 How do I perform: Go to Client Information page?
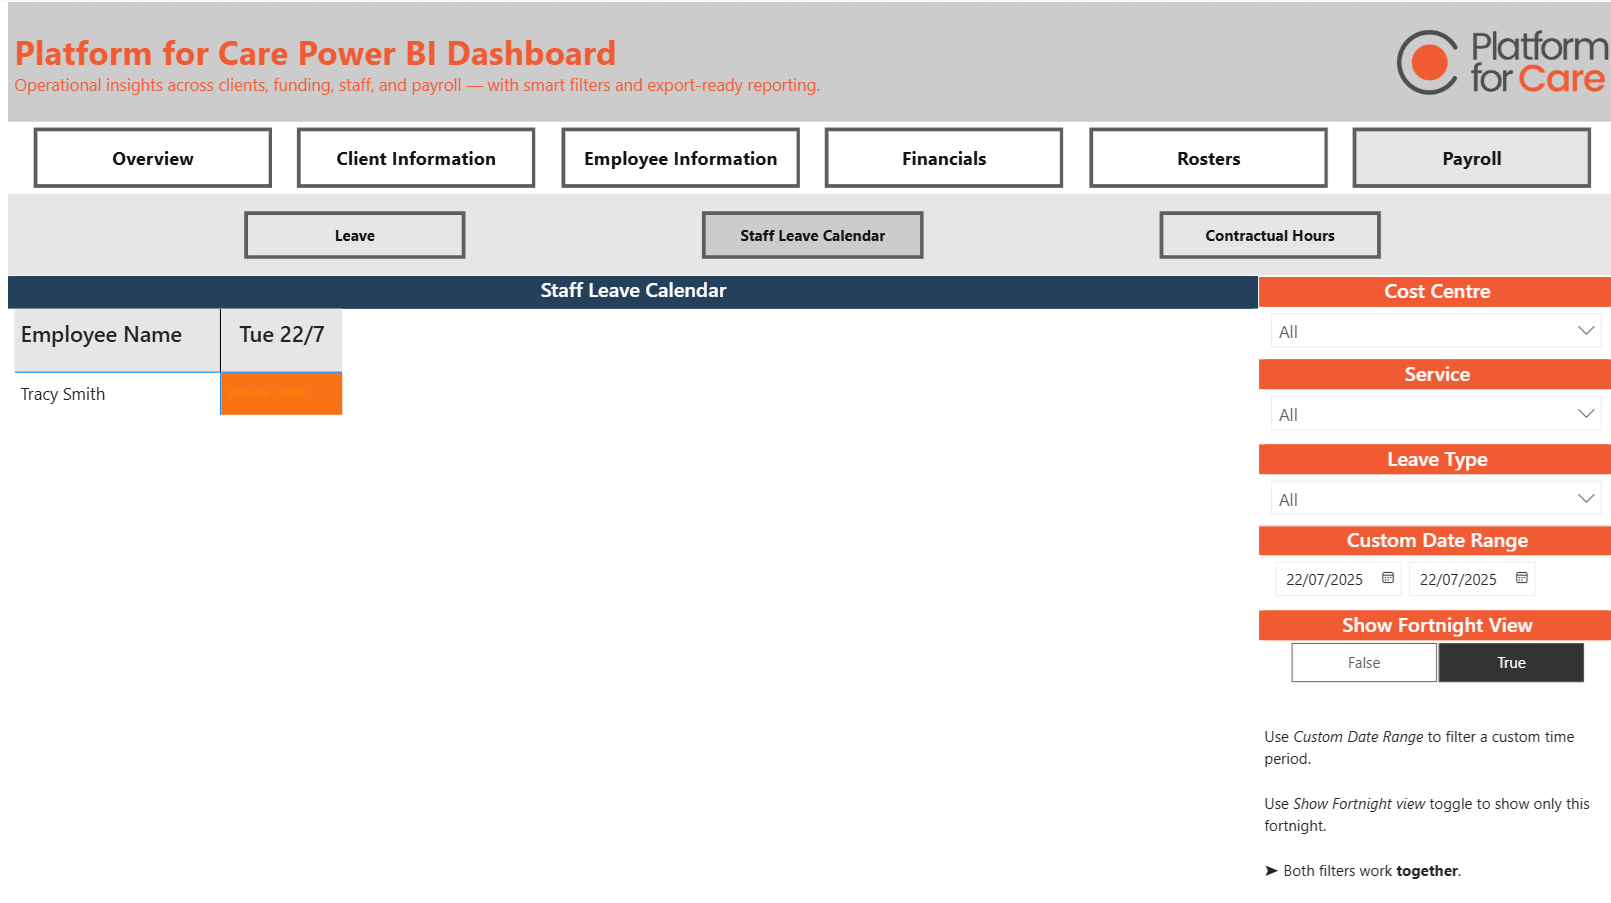coord(416,158)
